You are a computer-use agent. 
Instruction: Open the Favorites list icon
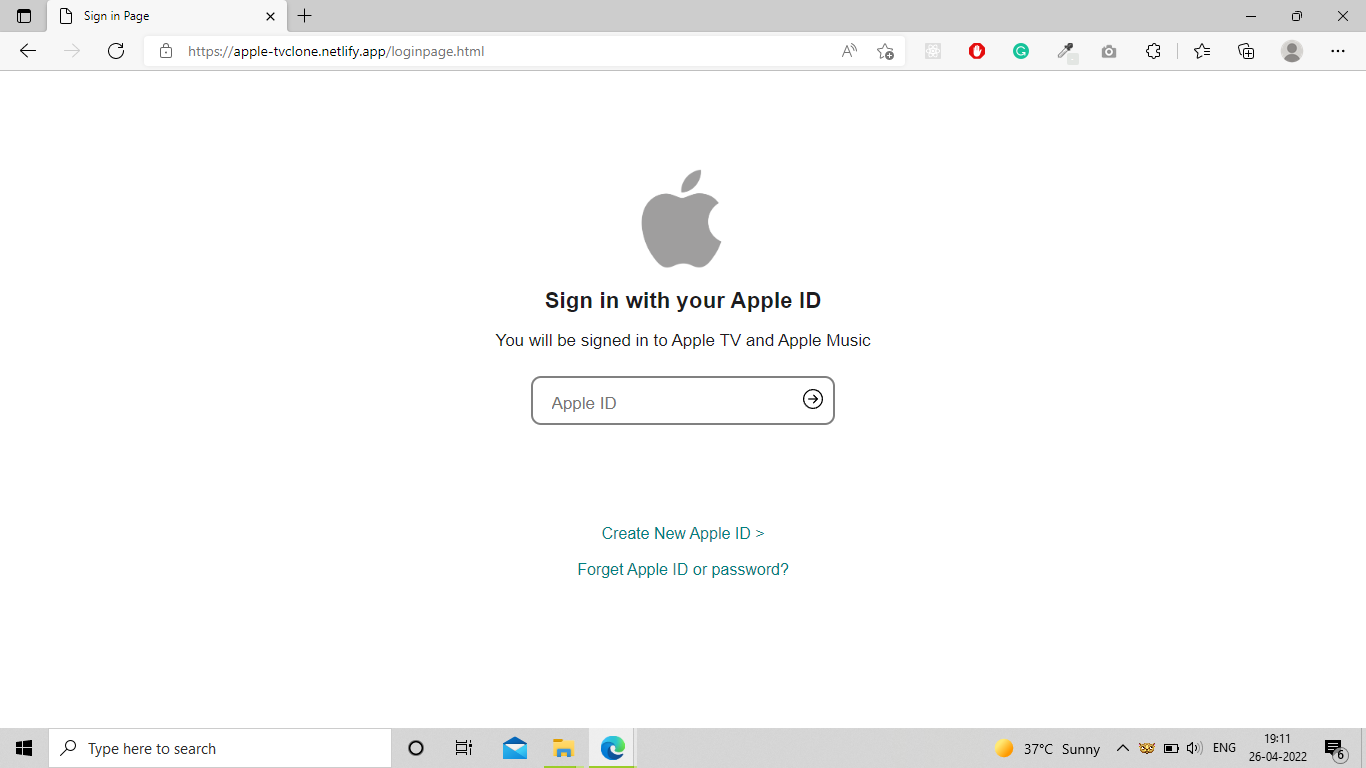(1202, 51)
